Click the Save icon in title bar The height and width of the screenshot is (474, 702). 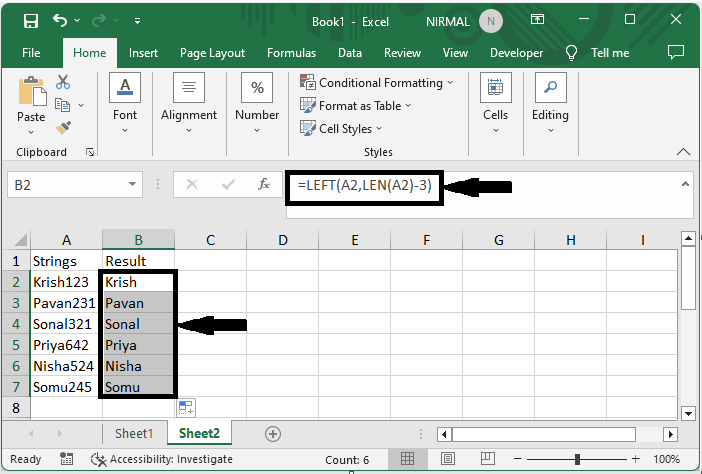31,20
